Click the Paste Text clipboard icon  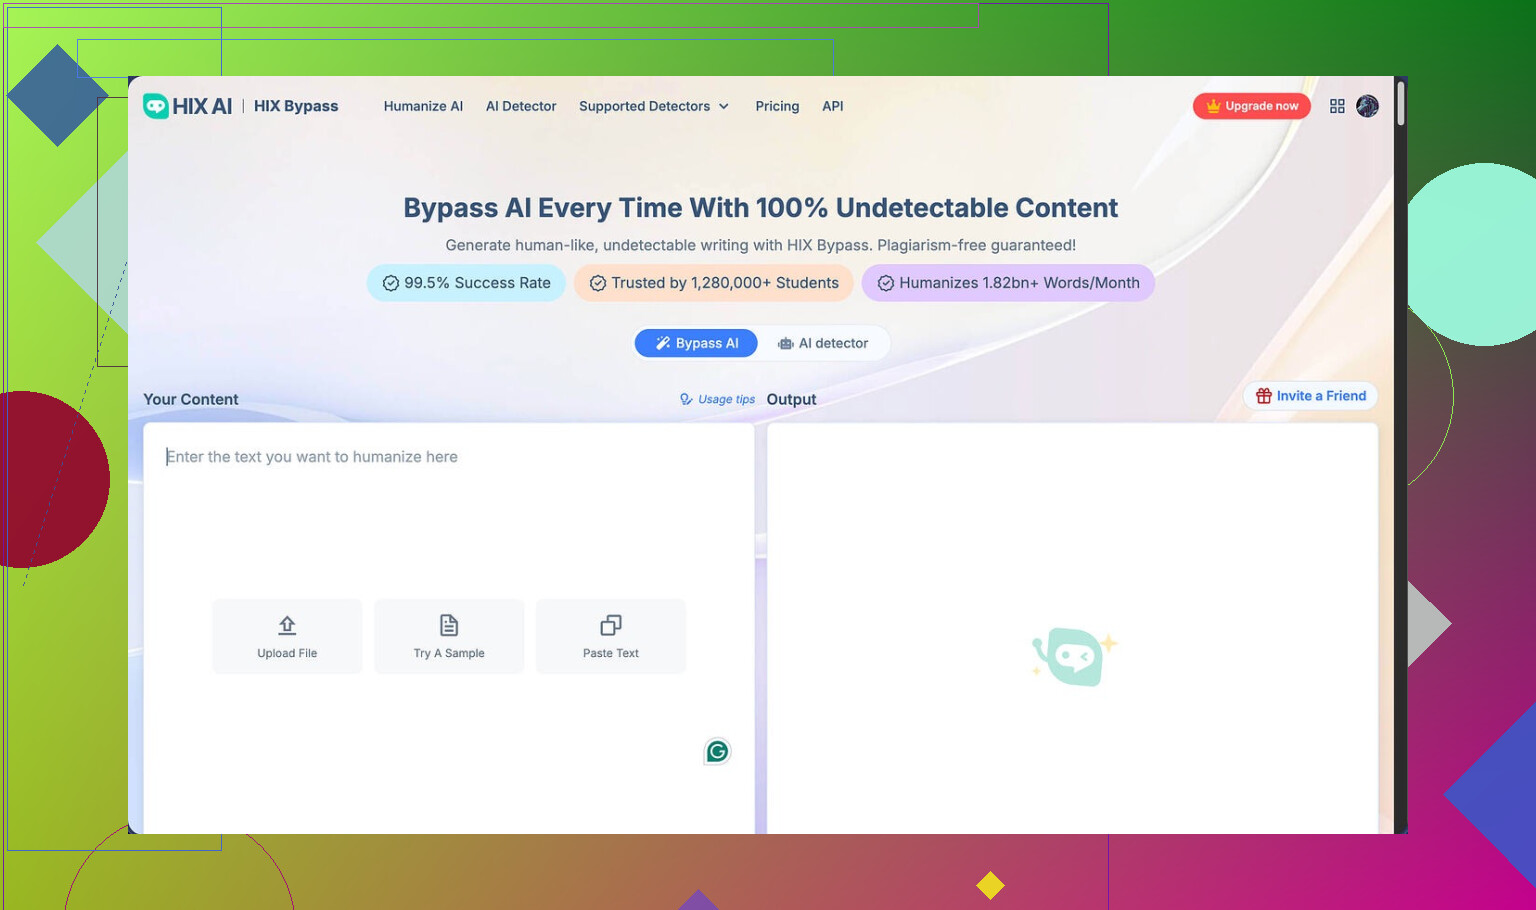pos(611,625)
